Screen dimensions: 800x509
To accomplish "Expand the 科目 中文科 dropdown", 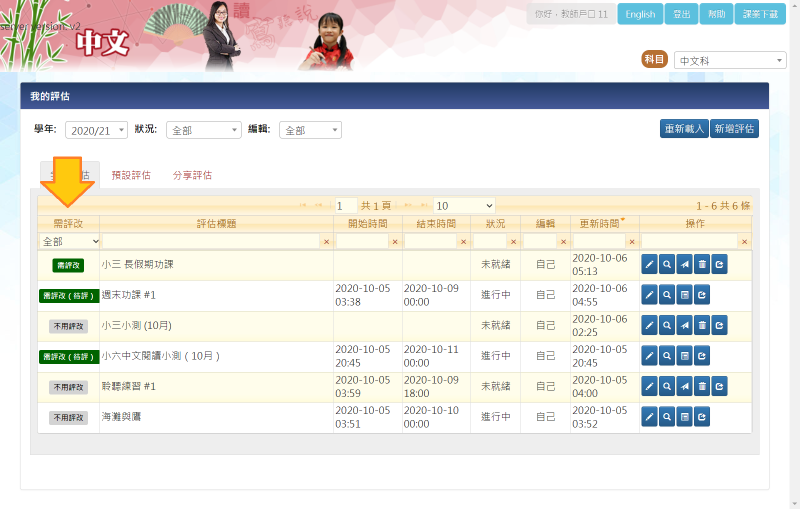I will pos(730,61).
